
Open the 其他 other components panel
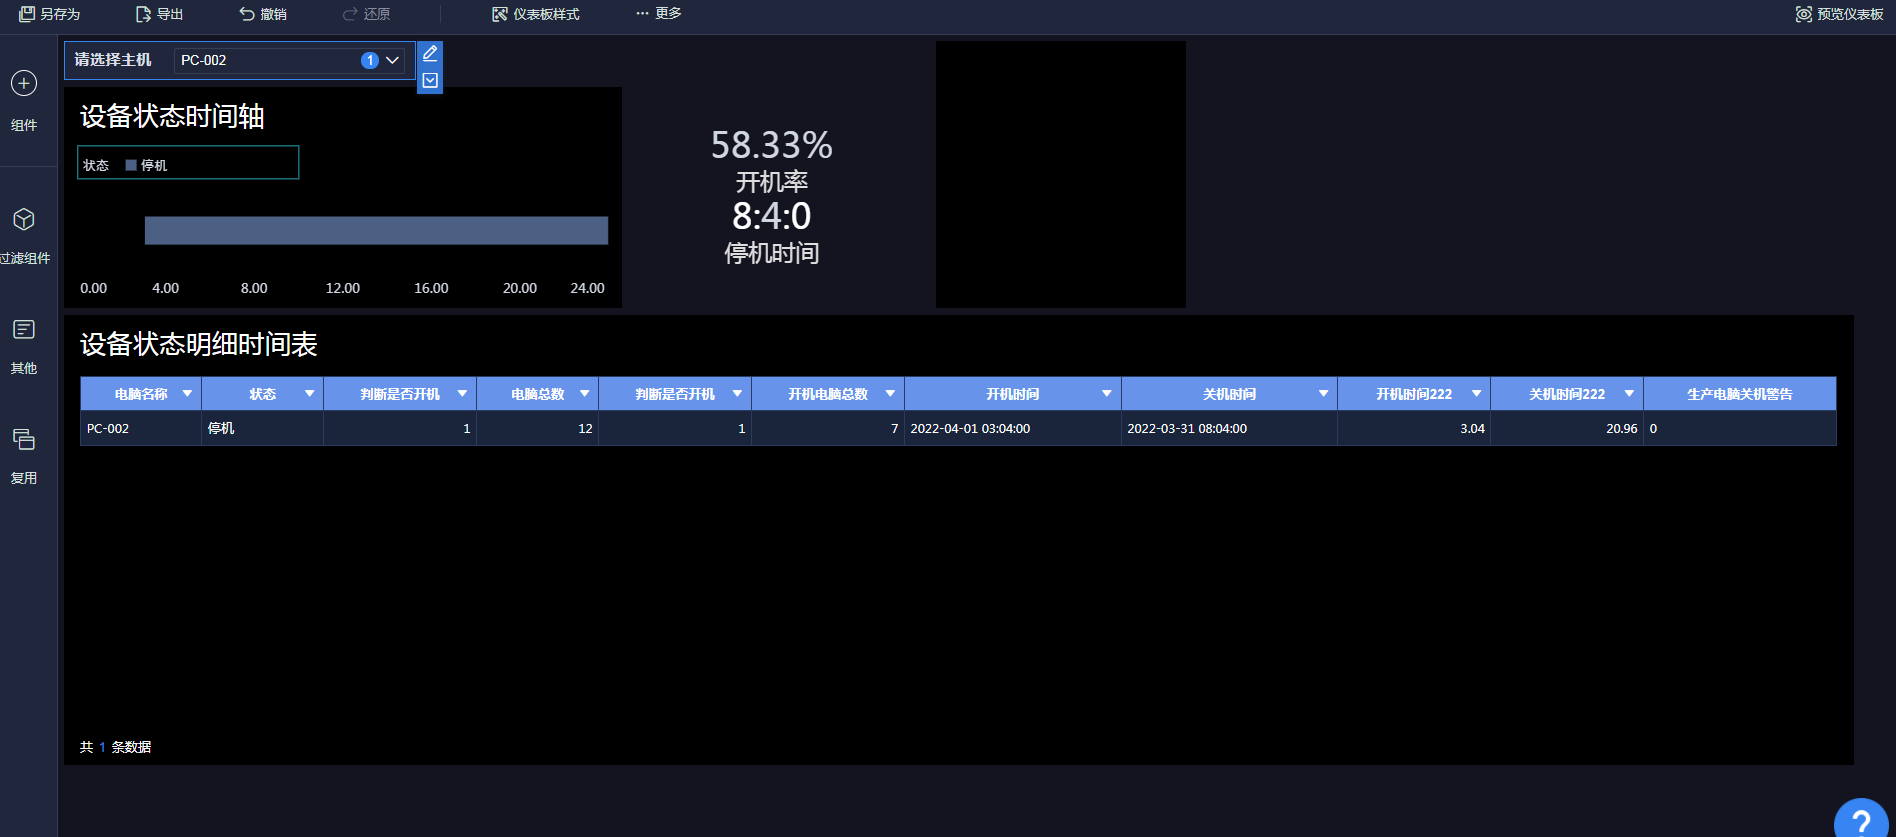24,346
